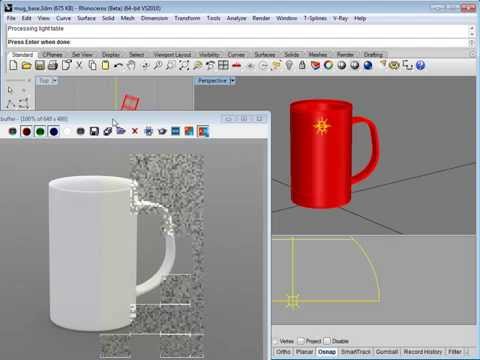Click the Open file folder icon
The height and width of the screenshot is (360, 480).
[26, 65]
